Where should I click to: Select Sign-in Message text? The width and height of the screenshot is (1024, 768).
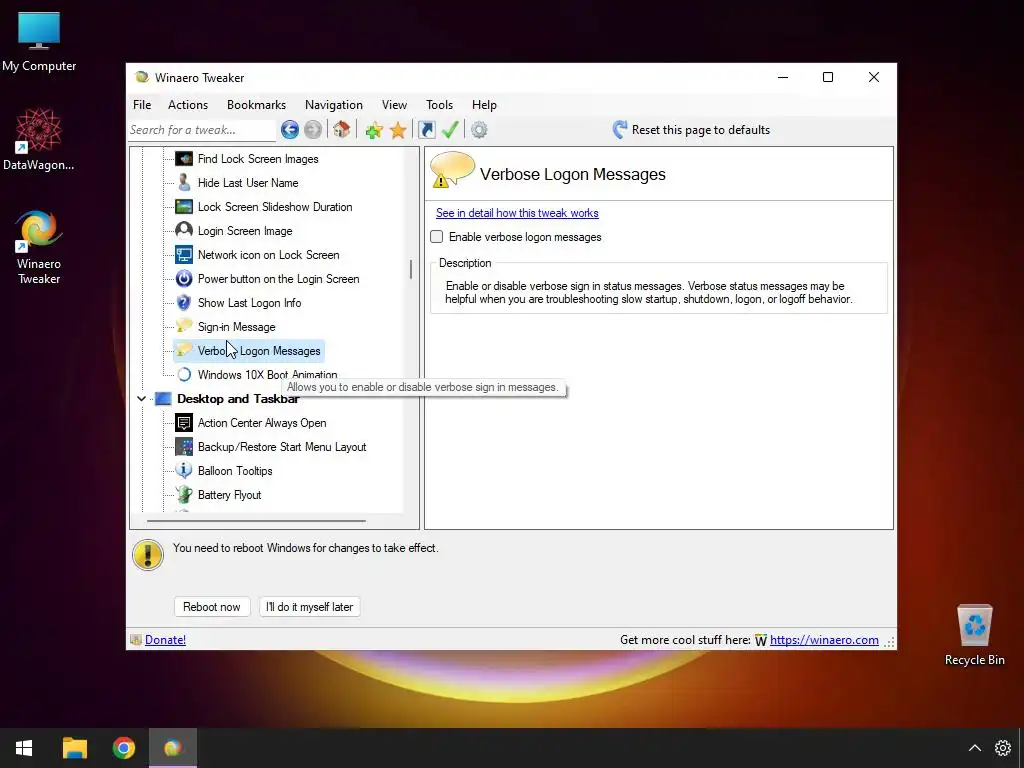(236, 327)
